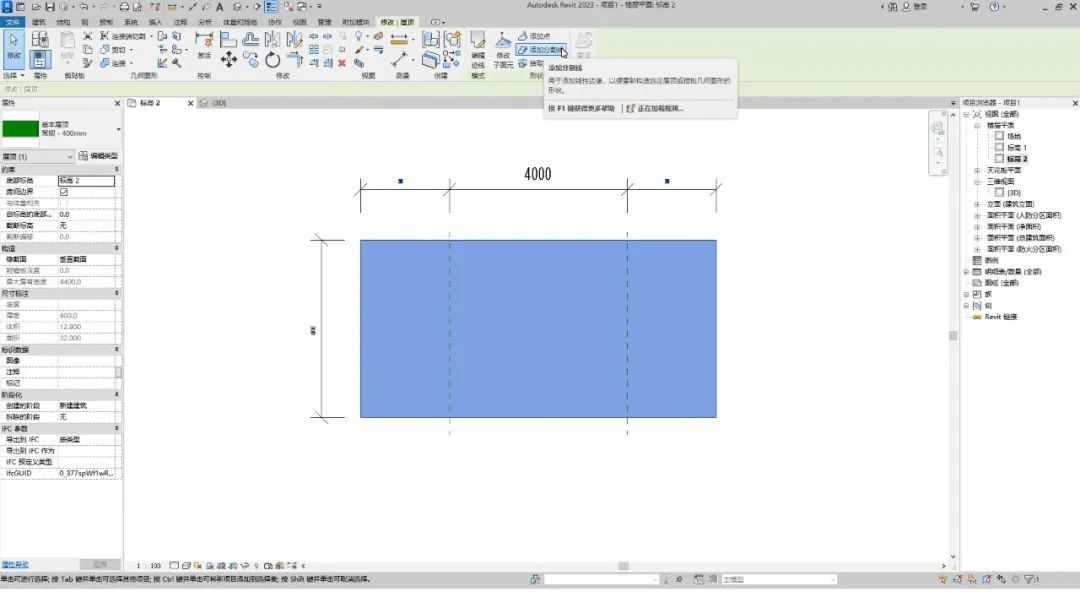
Task: Select the Rotate tool in ribbon
Action: pos(273,60)
